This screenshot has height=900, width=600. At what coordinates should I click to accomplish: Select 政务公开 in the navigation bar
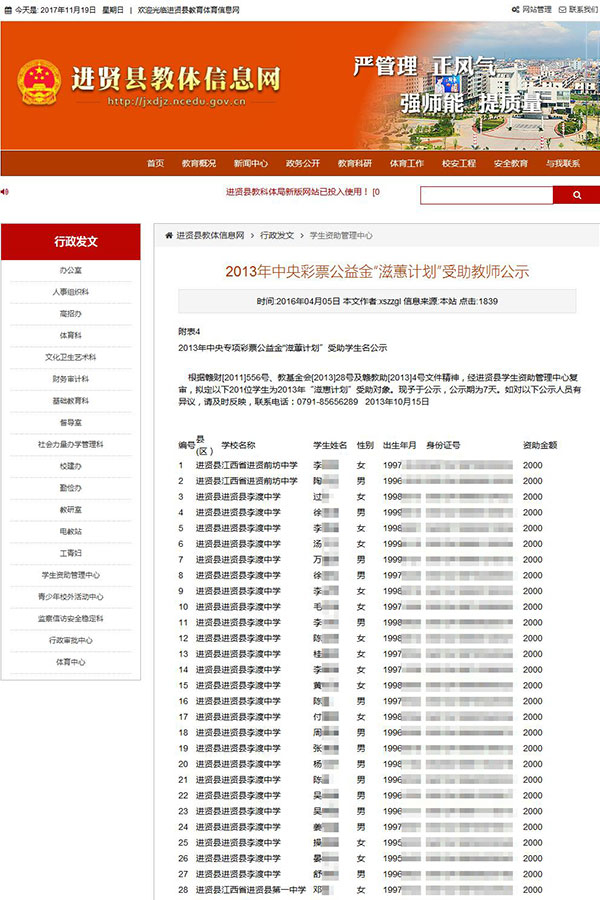click(x=303, y=163)
